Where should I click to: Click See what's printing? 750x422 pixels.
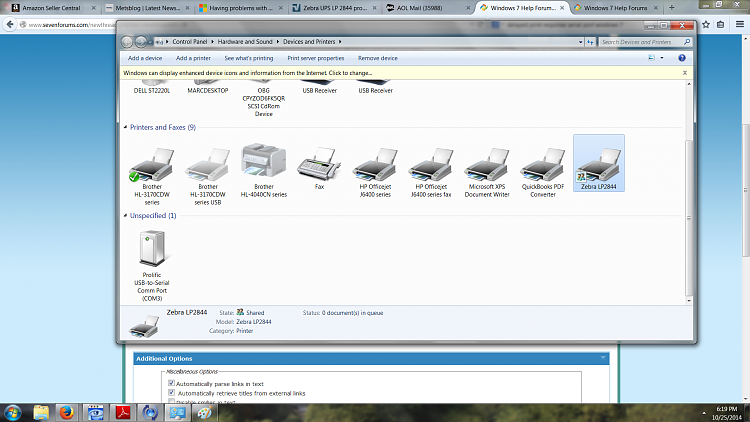[x=249, y=58]
